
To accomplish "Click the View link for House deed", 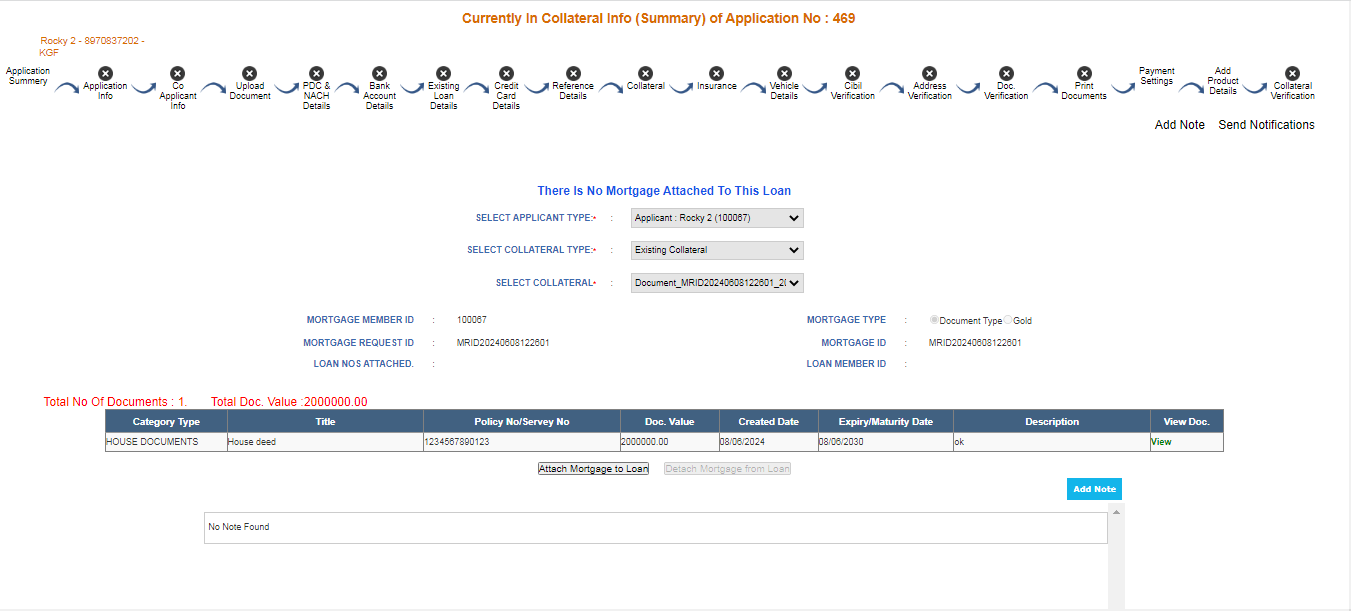I will click(x=1161, y=442).
